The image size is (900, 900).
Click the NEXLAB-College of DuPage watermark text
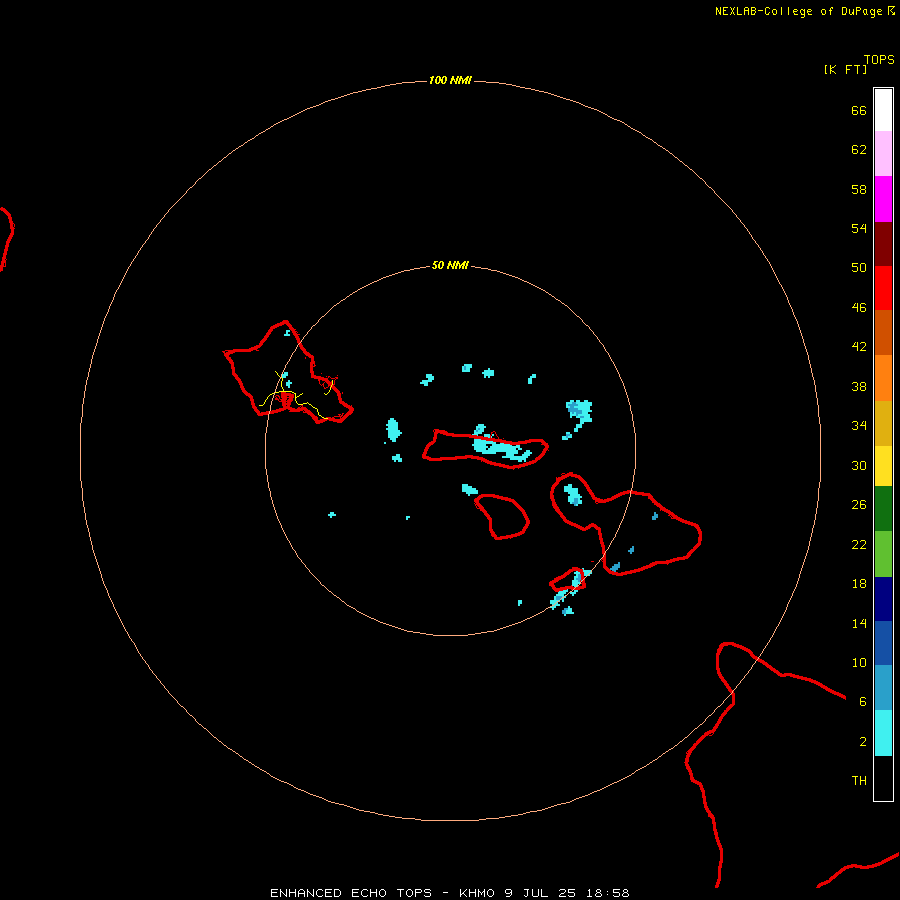pyautogui.click(x=799, y=11)
